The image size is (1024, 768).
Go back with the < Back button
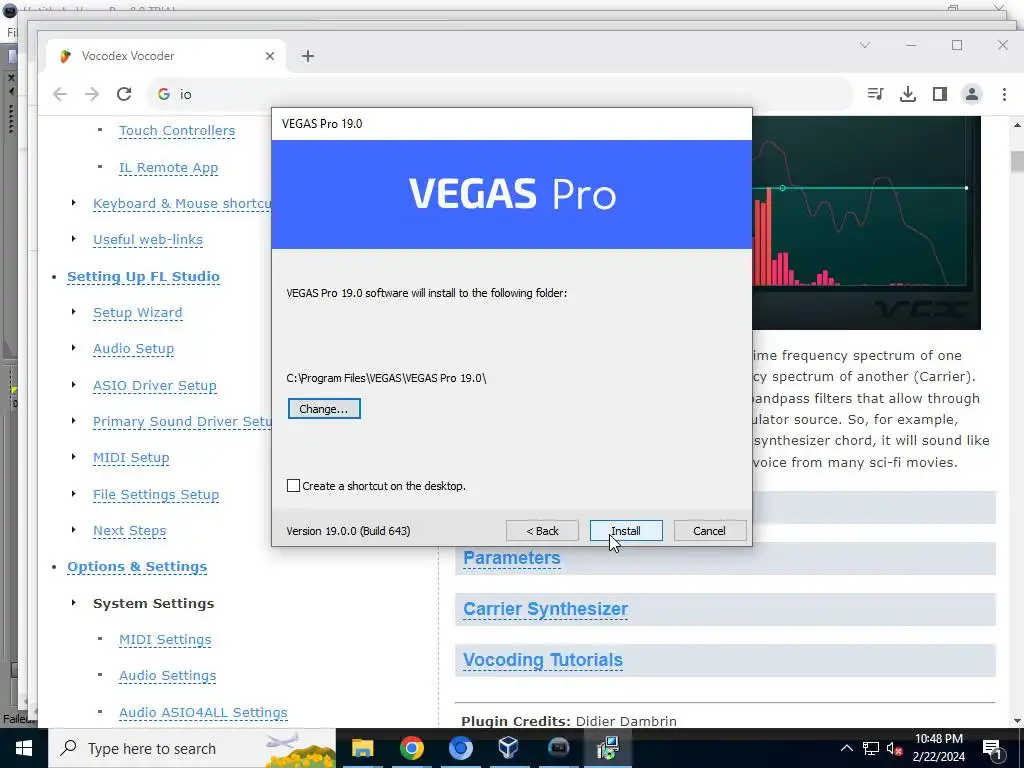[x=542, y=531]
